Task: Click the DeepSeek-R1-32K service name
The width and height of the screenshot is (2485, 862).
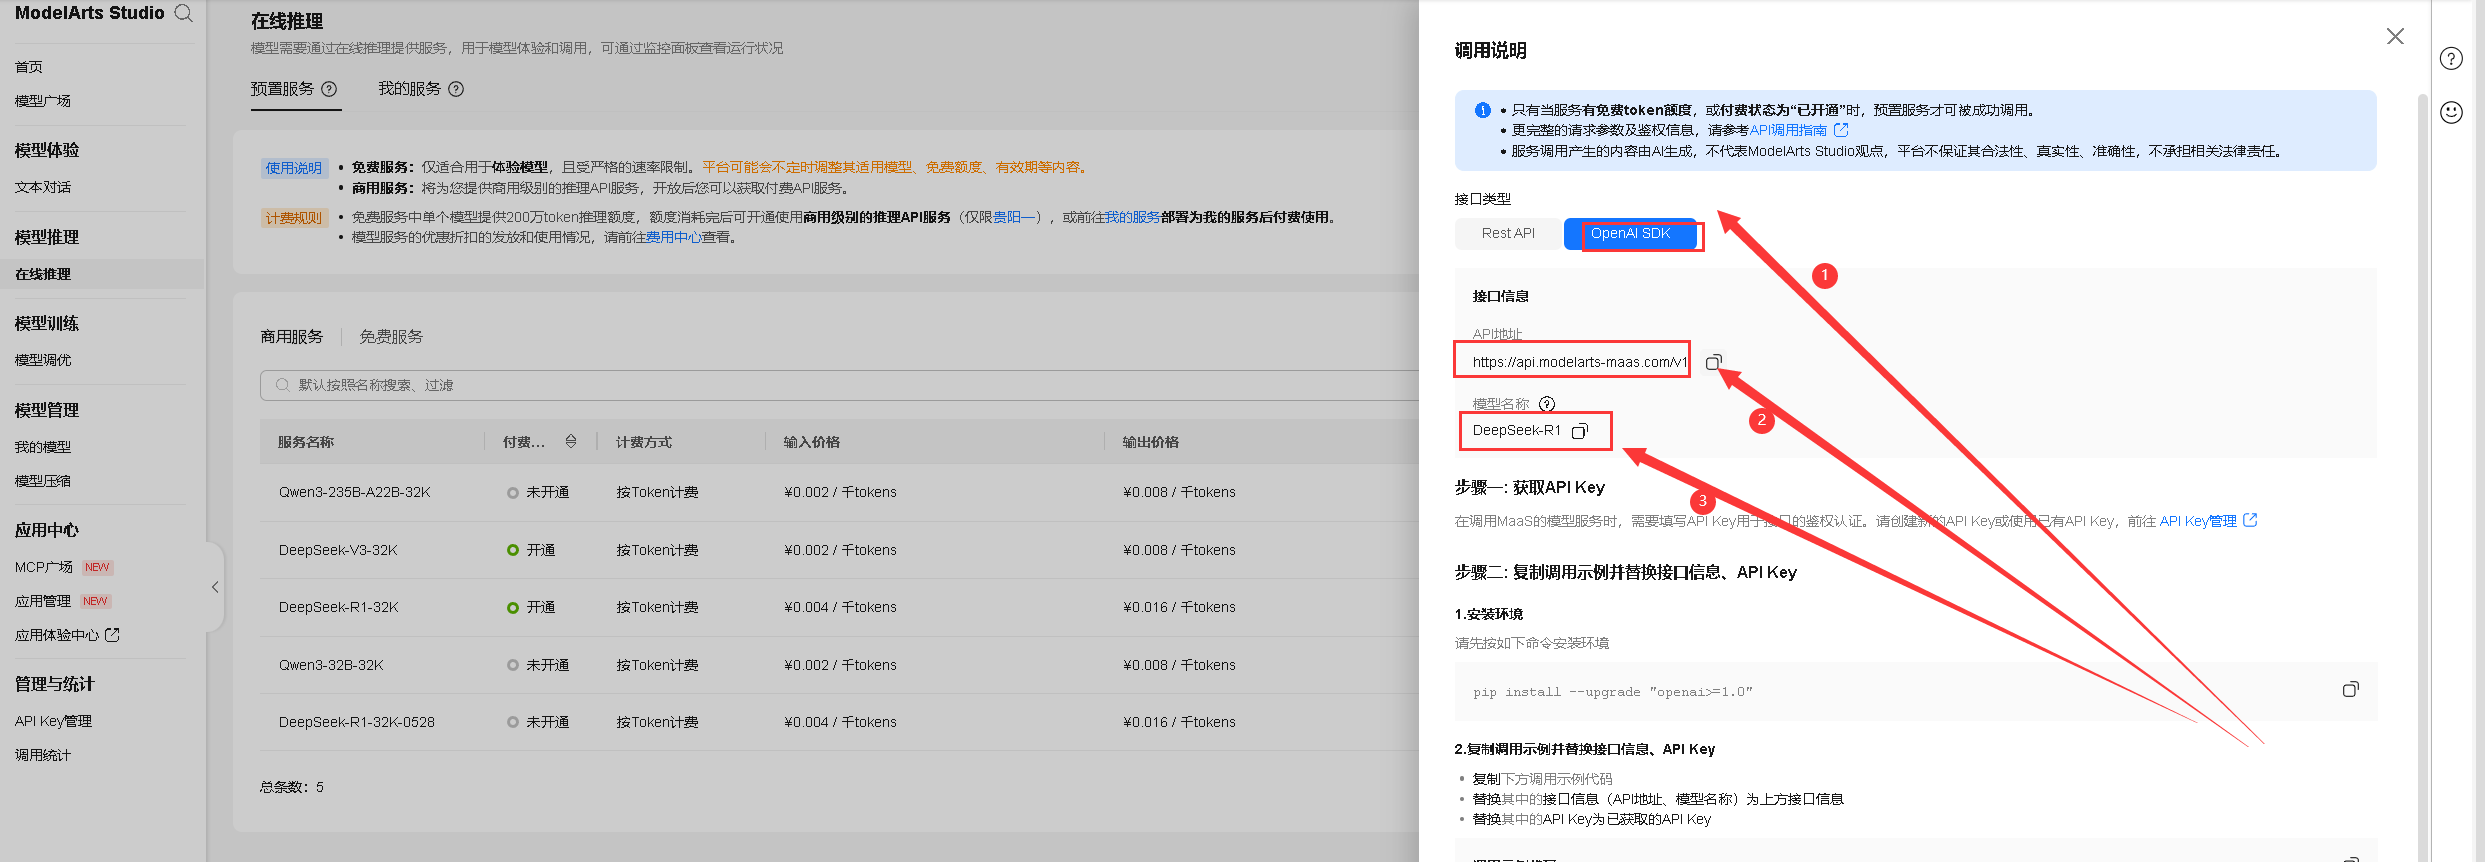Action: (x=339, y=607)
